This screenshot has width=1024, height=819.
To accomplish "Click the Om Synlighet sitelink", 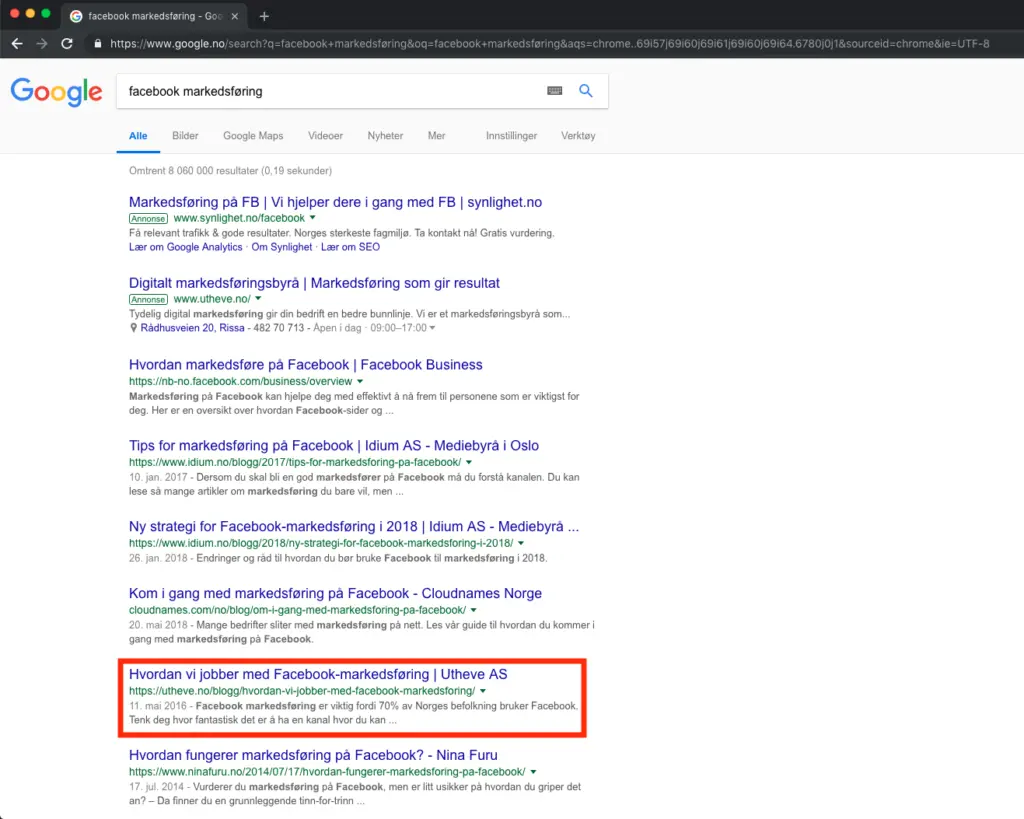I will [x=281, y=247].
